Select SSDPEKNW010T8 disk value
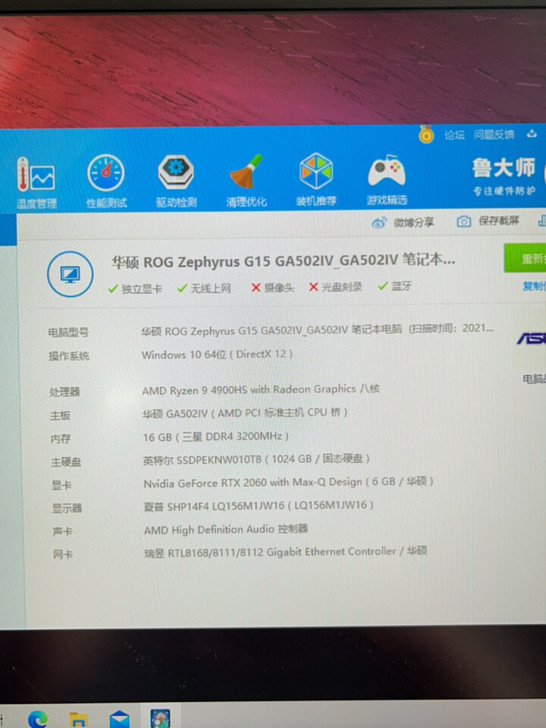Viewport: 546px width, 728px height. tap(256, 459)
